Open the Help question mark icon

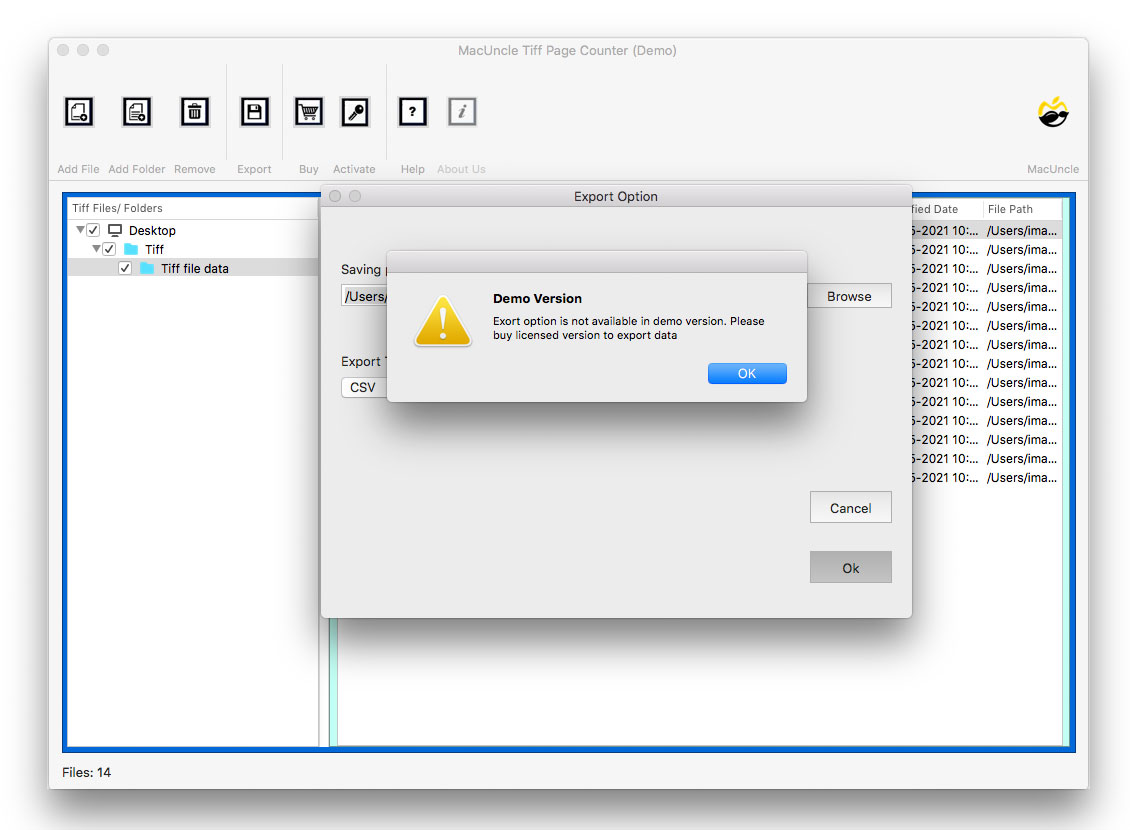[x=412, y=112]
